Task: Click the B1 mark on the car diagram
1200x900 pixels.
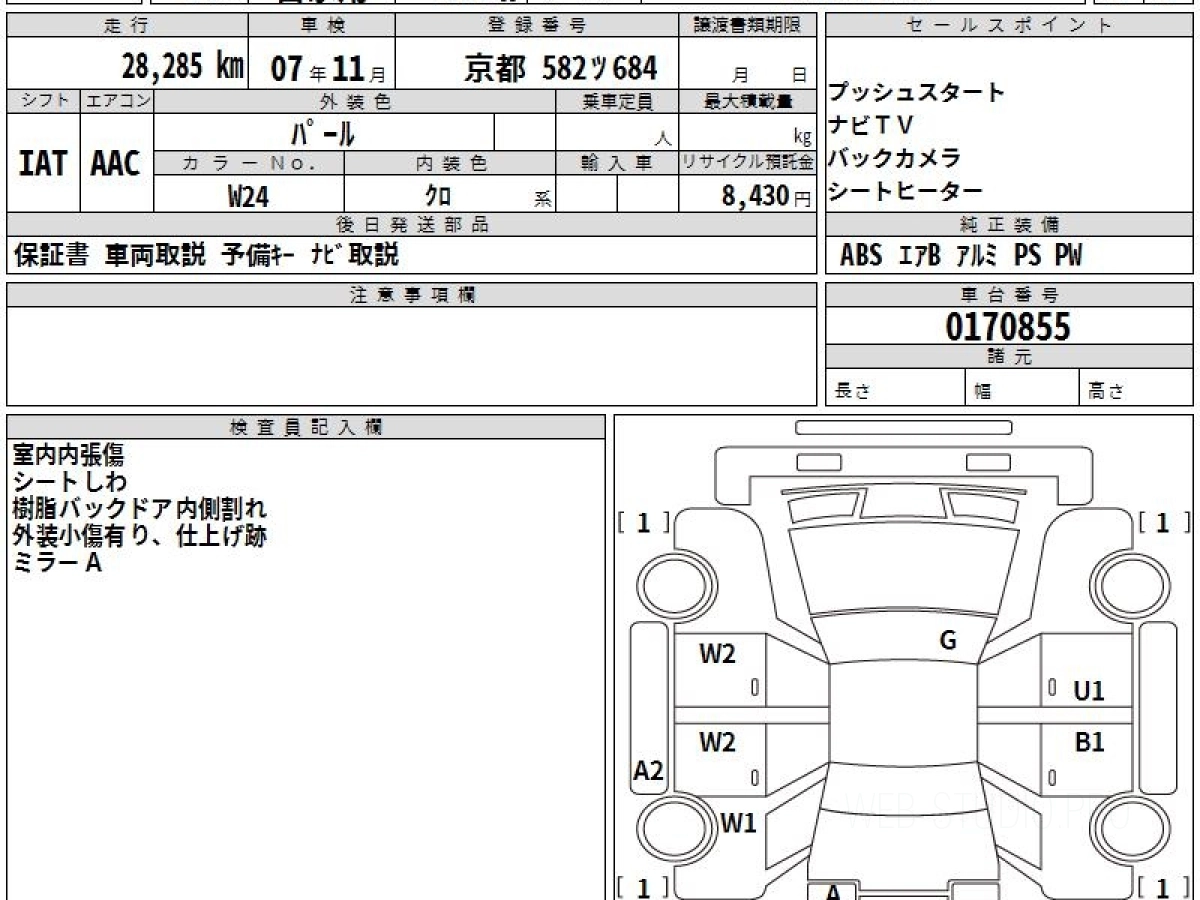Action: [x=1089, y=742]
